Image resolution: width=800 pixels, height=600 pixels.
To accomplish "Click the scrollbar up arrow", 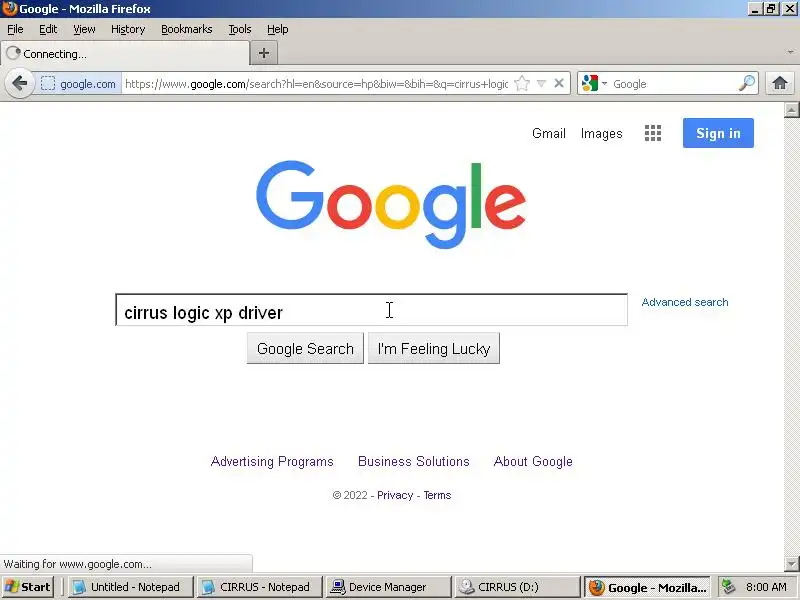I will (x=791, y=110).
